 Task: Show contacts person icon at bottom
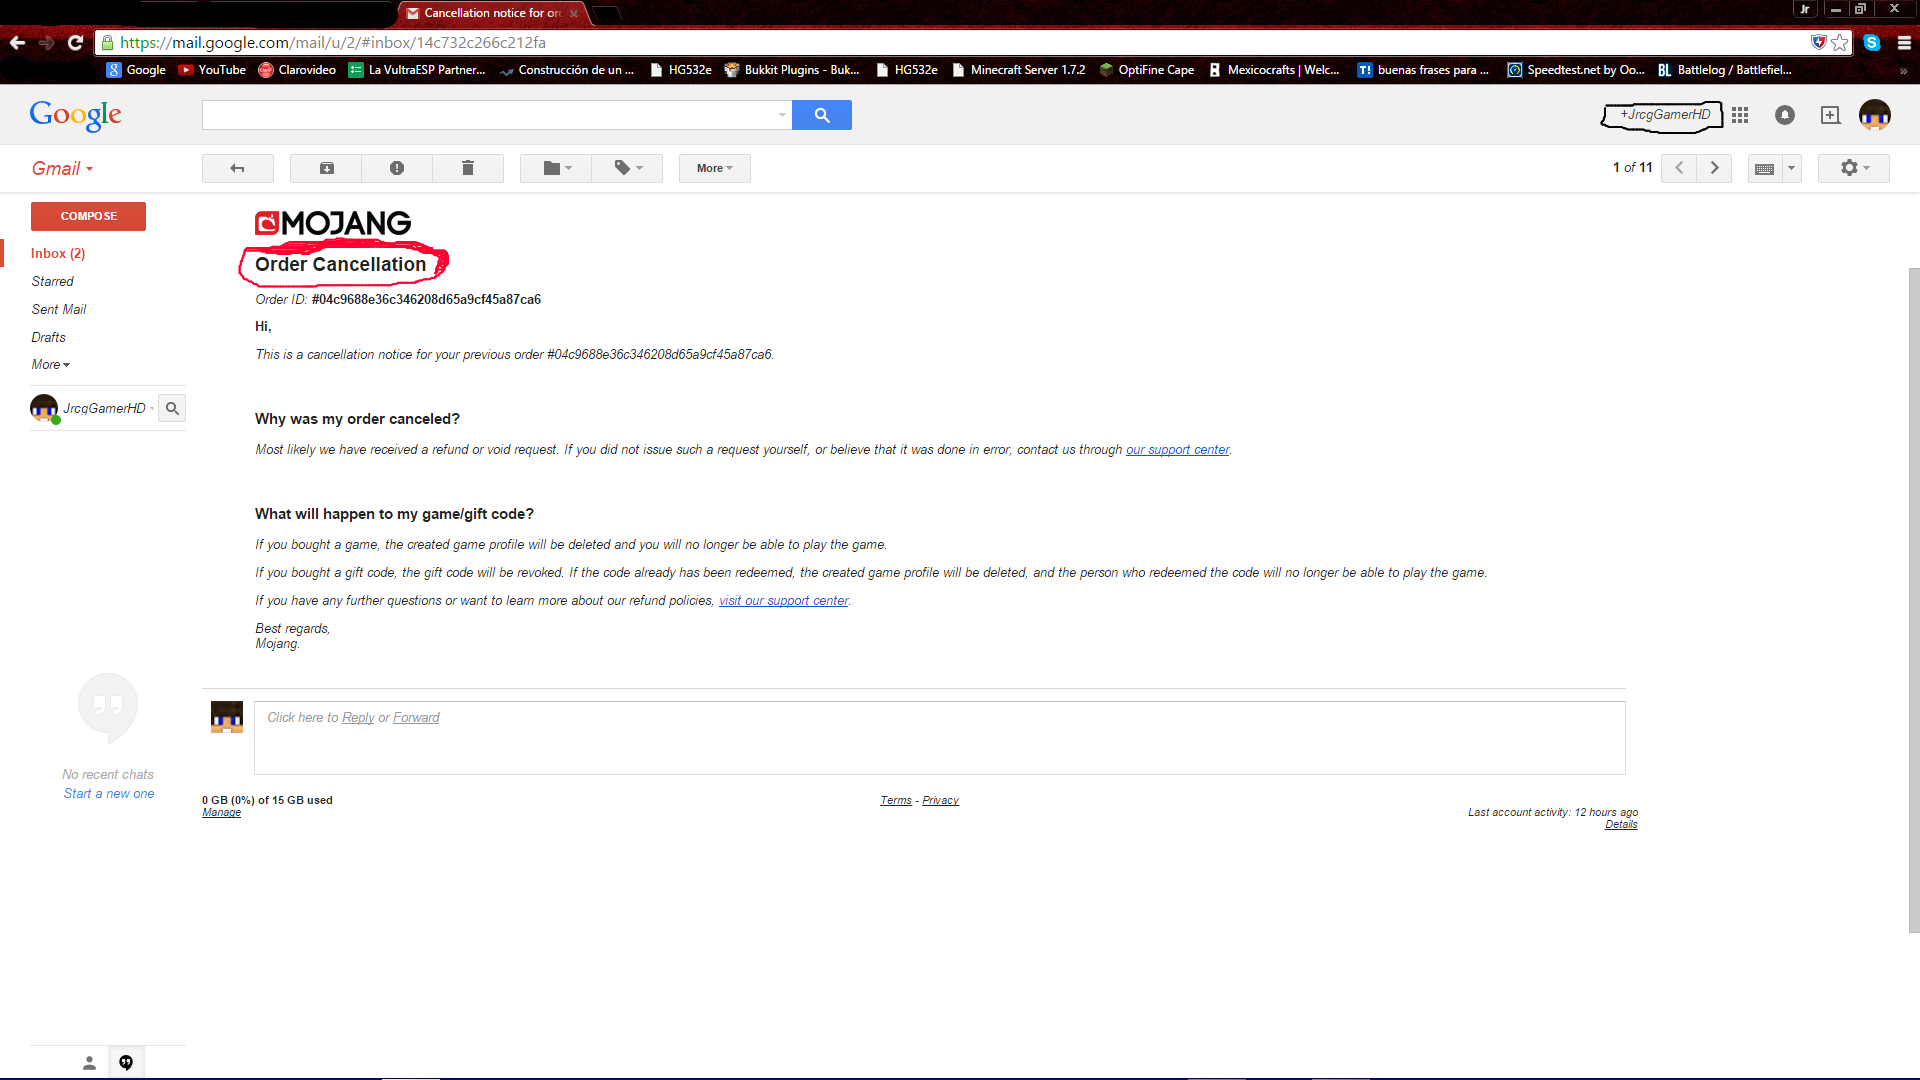89,1063
